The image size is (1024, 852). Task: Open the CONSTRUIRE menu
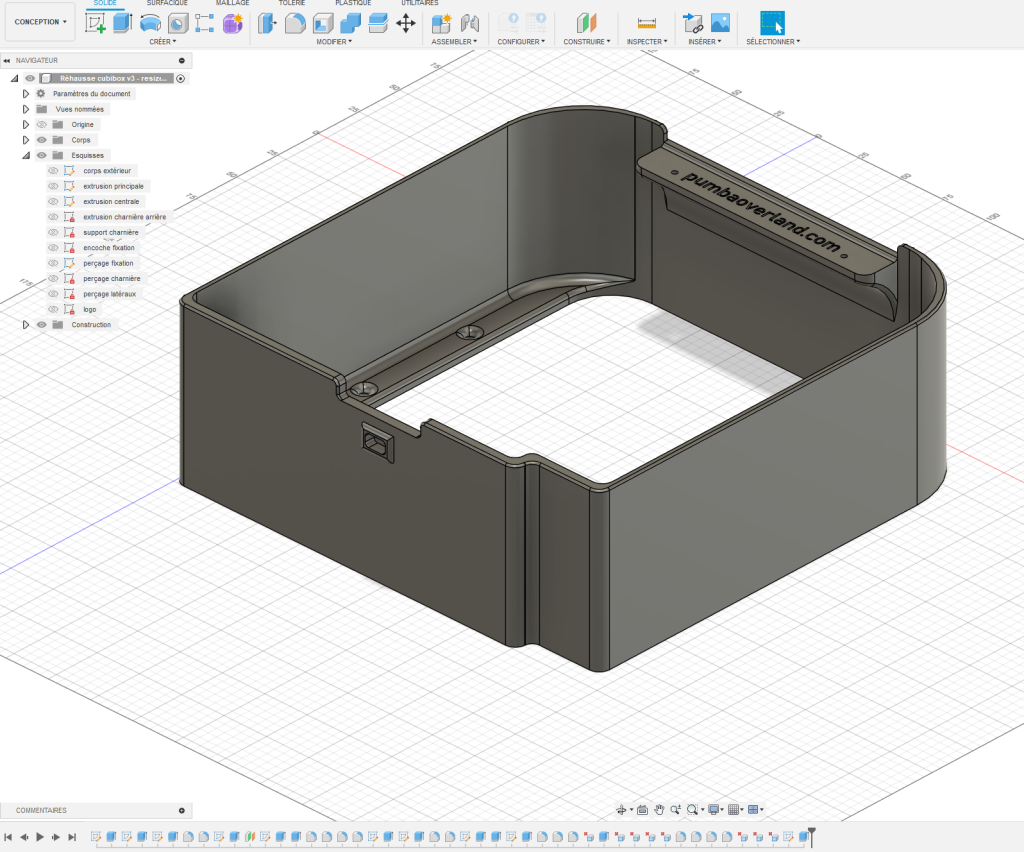tap(586, 42)
